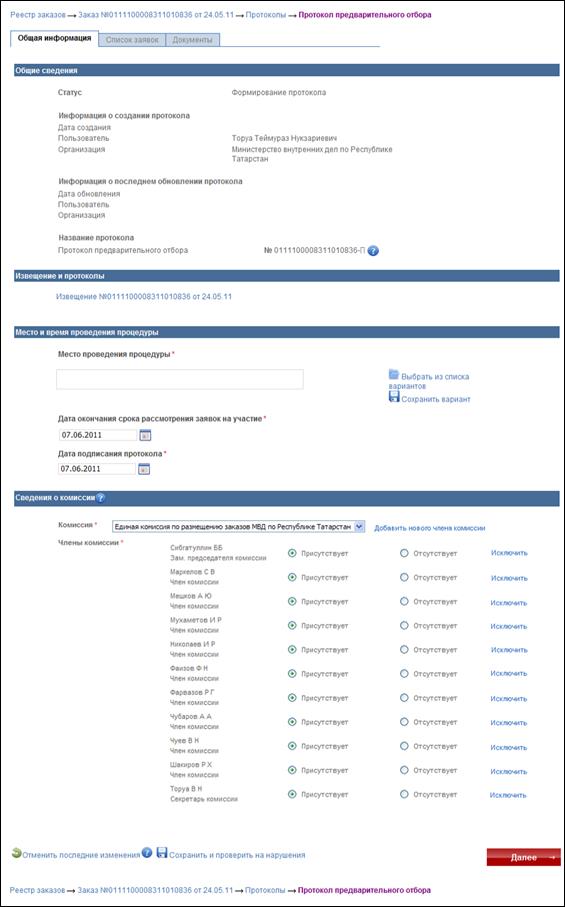Mark Маркелов С В as Отсутствует
Viewport: 565px width, 907px height.
pyautogui.click(x=404, y=577)
